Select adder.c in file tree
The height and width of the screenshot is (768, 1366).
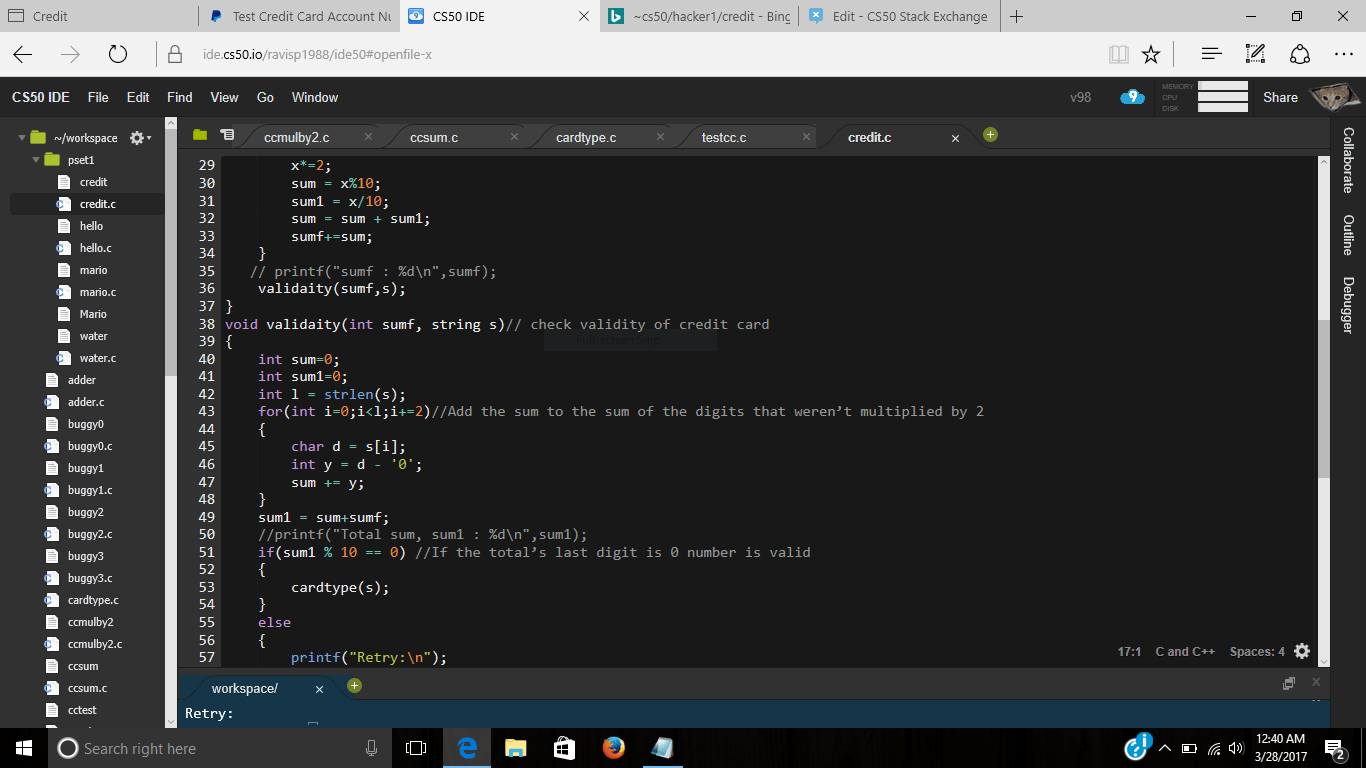pos(86,402)
